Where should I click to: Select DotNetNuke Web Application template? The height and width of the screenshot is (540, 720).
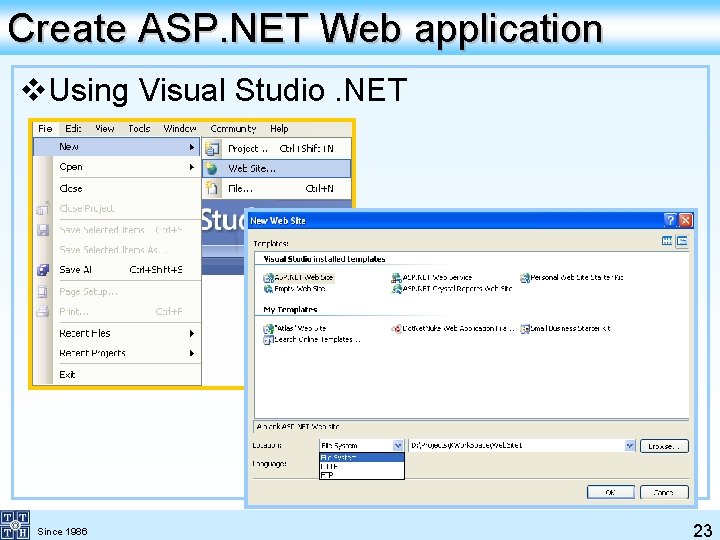click(x=453, y=329)
